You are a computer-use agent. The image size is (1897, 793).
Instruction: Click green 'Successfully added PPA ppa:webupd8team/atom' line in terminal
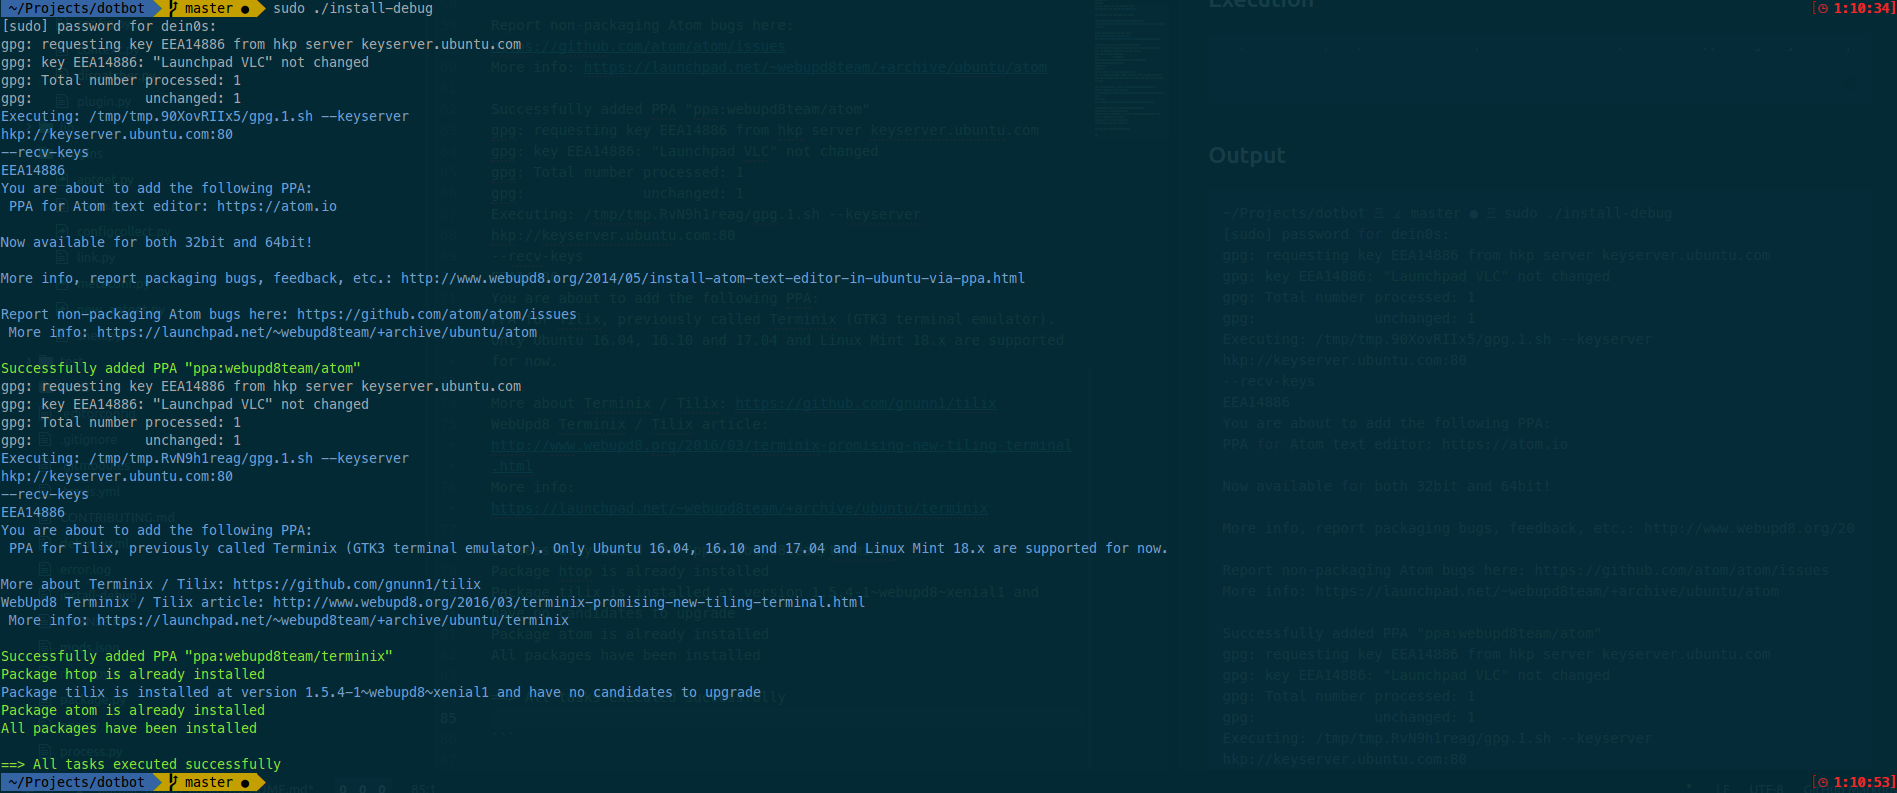pyautogui.click(x=181, y=368)
